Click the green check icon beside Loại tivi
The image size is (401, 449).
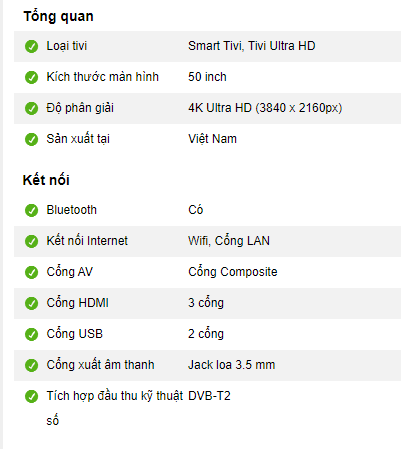31,46
